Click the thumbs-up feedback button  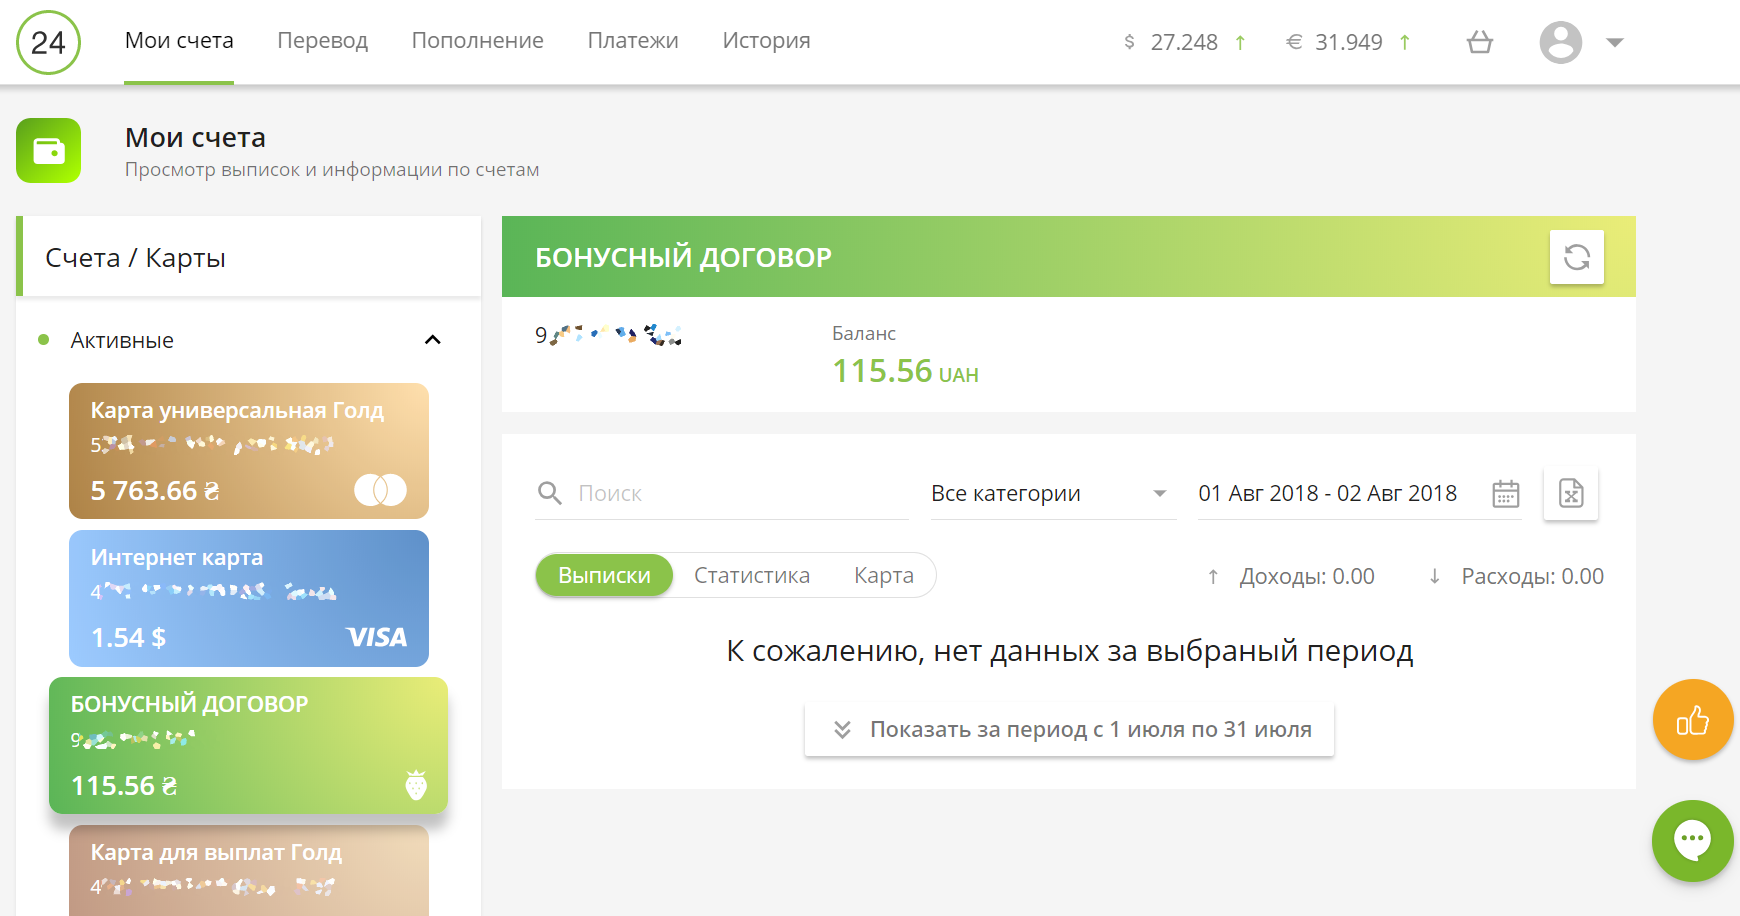click(x=1693, y=720)
